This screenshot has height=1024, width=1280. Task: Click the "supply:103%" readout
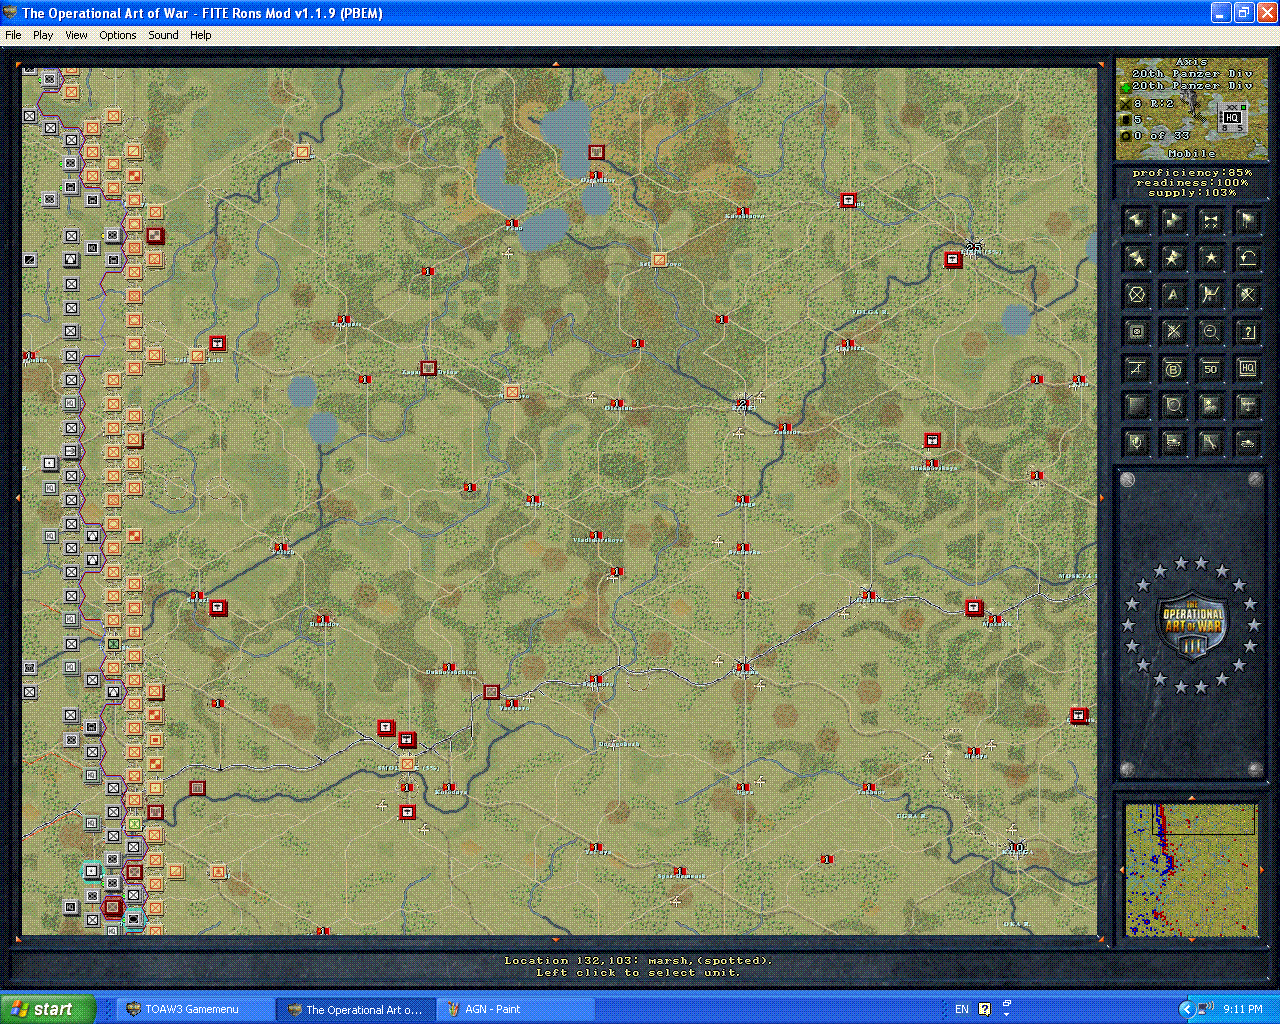point(1192,192)
